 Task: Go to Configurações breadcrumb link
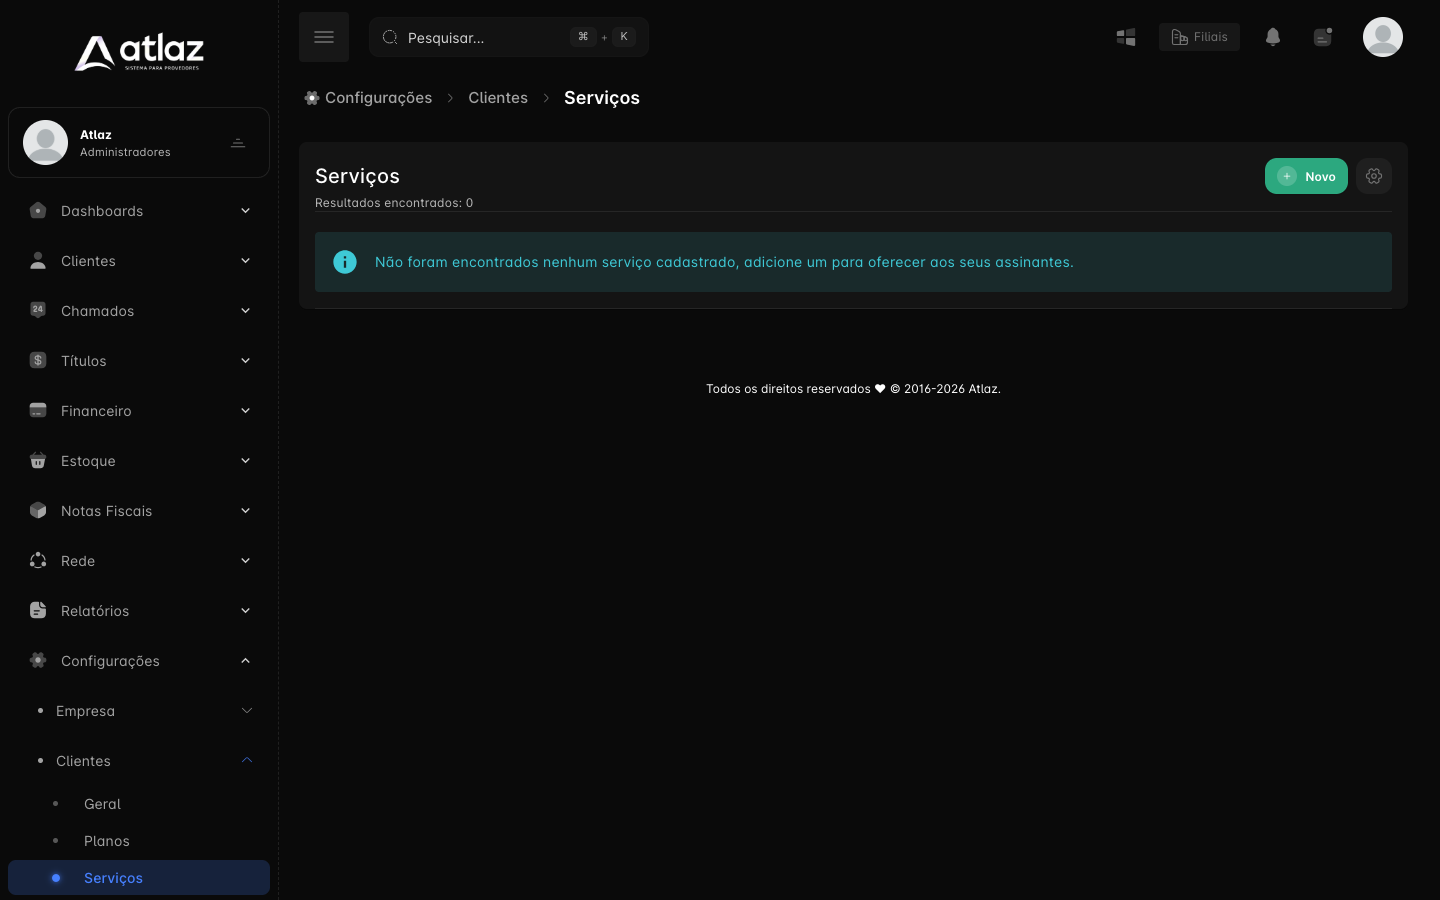tap(378, 98)
